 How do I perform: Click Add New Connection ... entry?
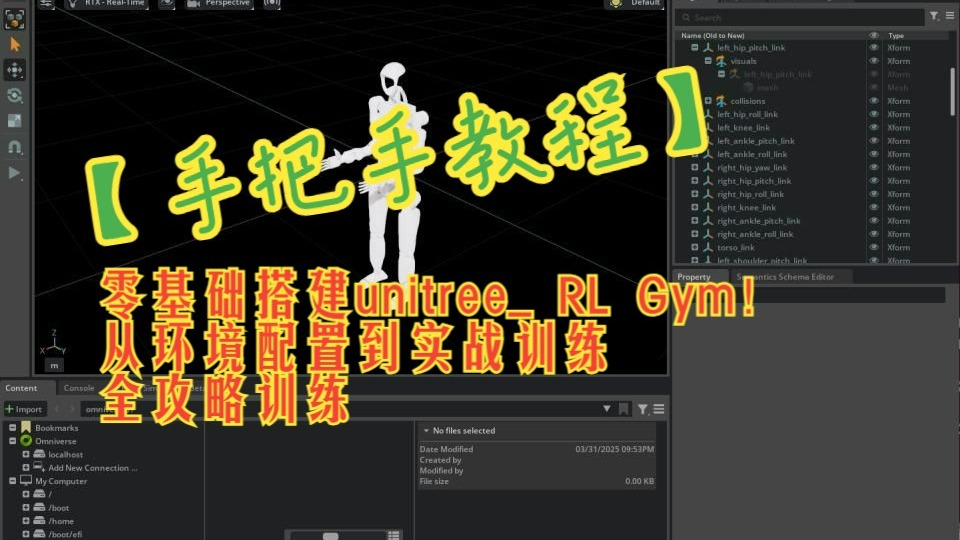point(93,468)
